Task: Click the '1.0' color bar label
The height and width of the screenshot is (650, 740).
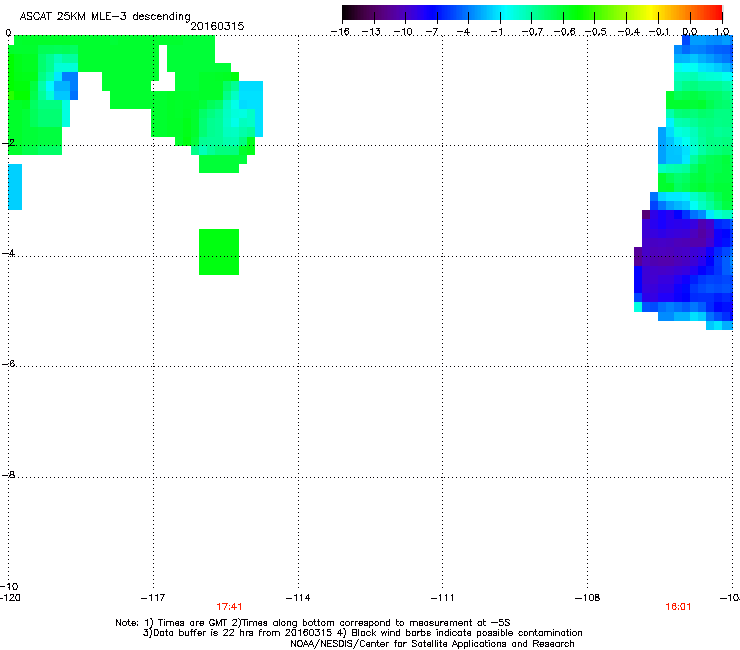Action: [x=722, y=32]
